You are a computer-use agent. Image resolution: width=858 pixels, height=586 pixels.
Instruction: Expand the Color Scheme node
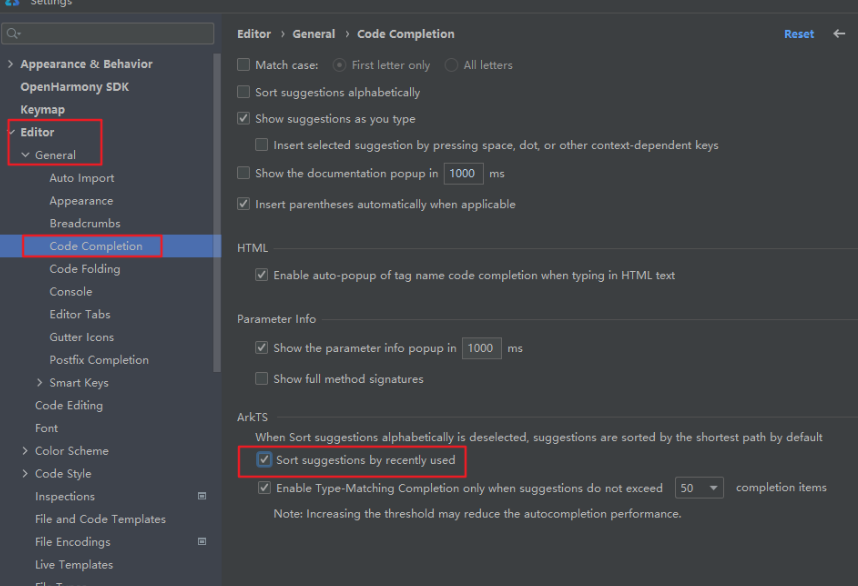point(25,451)
